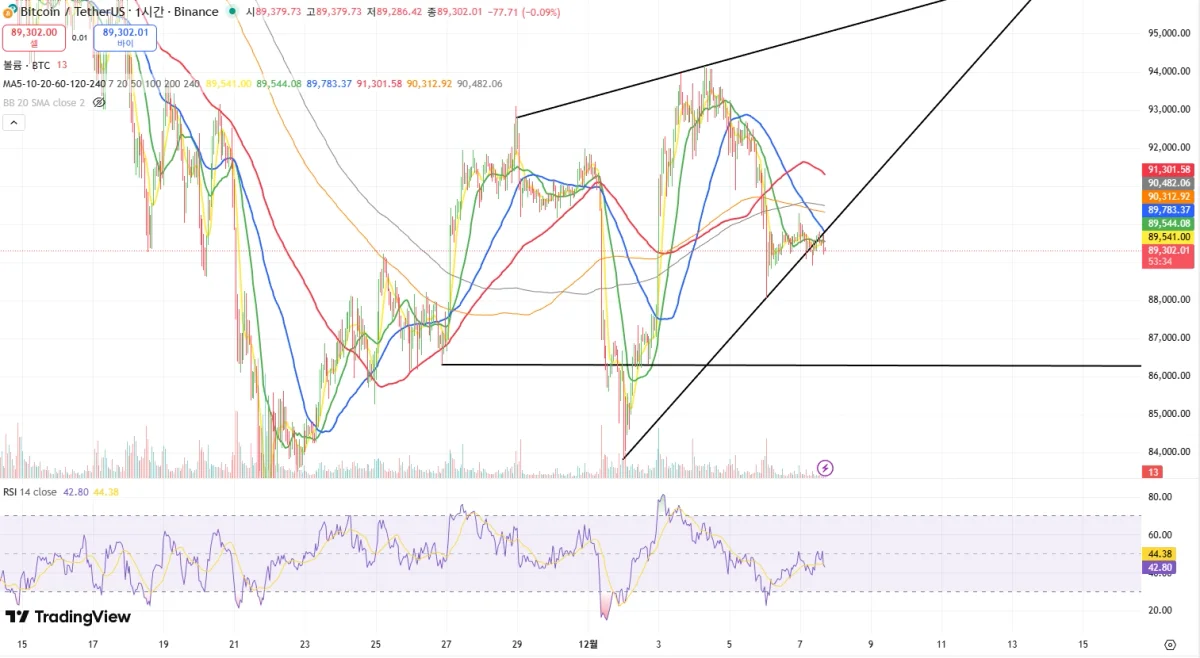Click the 89,302.00 sell button
Screen dimensions: 1200x658
[35, 38]
